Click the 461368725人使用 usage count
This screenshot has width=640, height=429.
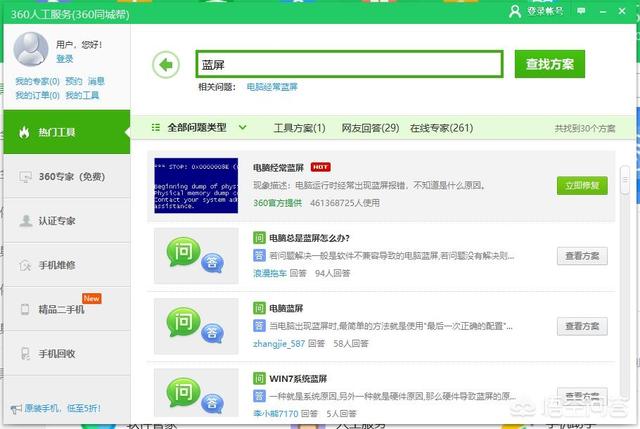pyautogui.click(x=345, y=203)
